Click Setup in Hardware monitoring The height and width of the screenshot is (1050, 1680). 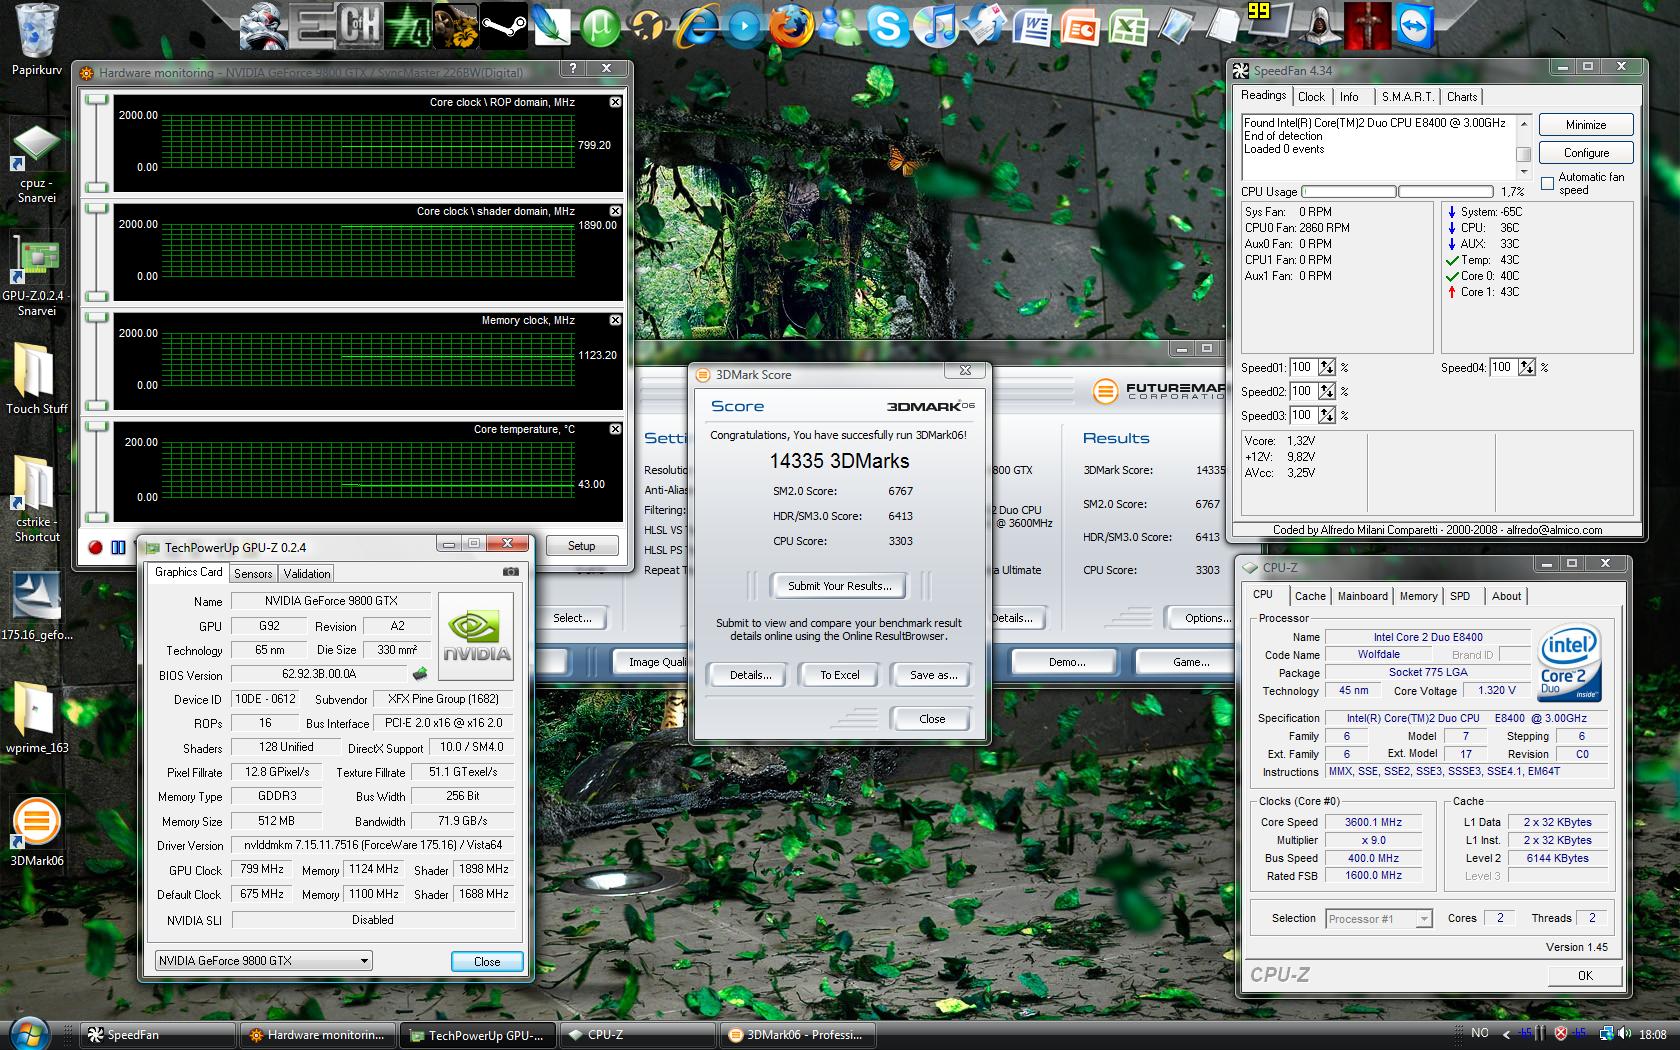[x=581, y=546]
